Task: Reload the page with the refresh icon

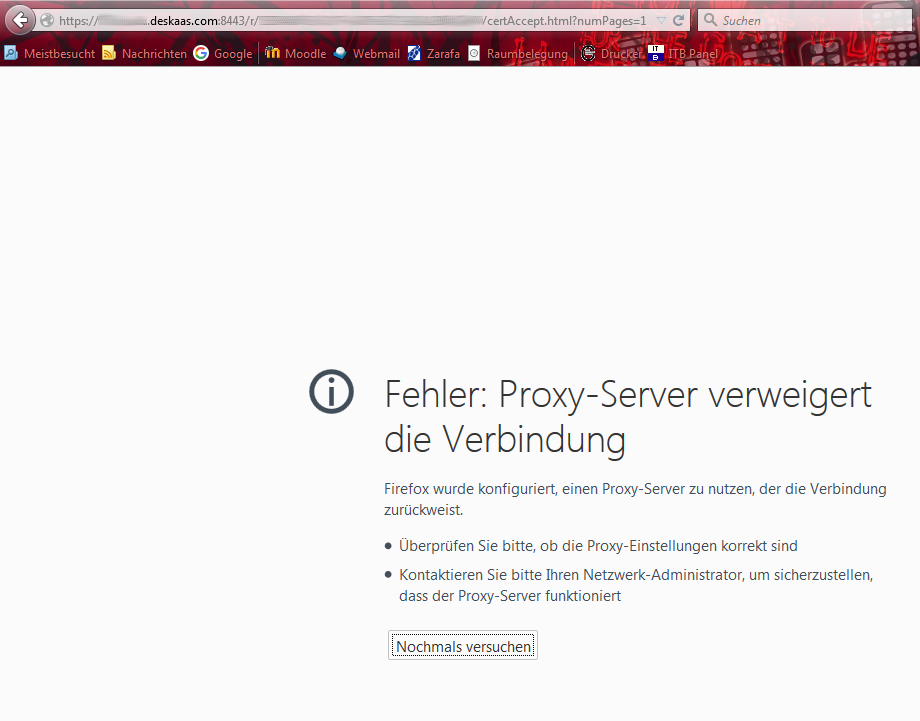Action: coord(679,20)
